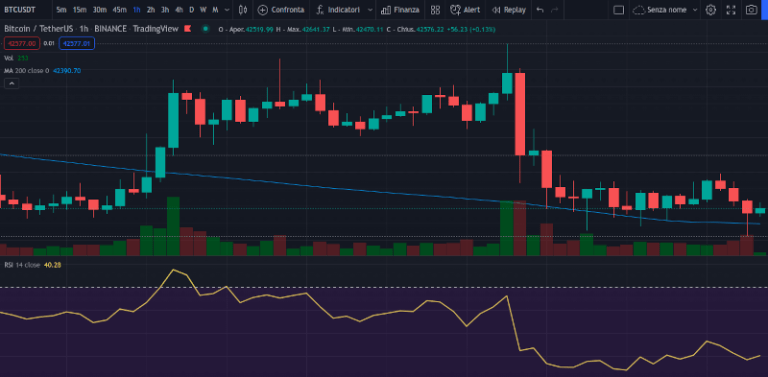Create a new Alert

click(x=465, y=10)
